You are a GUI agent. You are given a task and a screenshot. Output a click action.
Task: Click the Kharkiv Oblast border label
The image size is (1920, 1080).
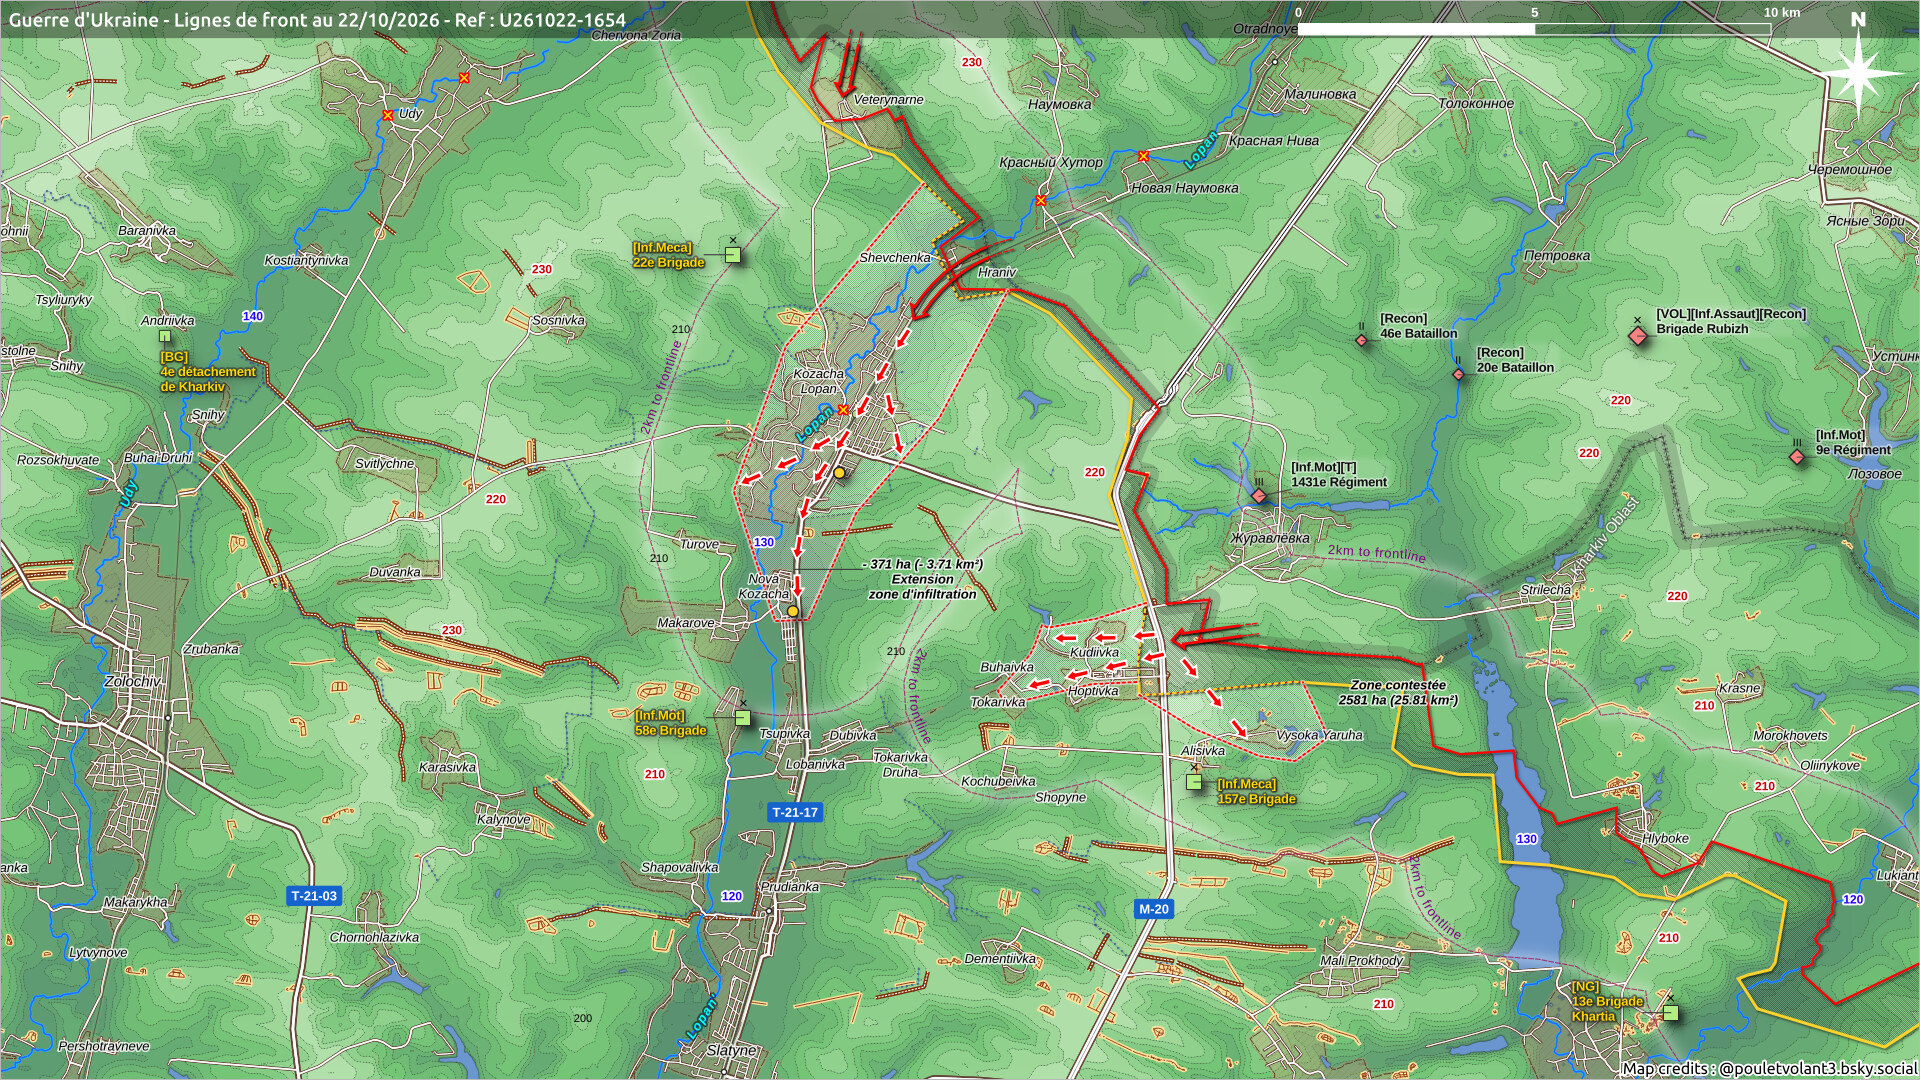point(1604,538)
